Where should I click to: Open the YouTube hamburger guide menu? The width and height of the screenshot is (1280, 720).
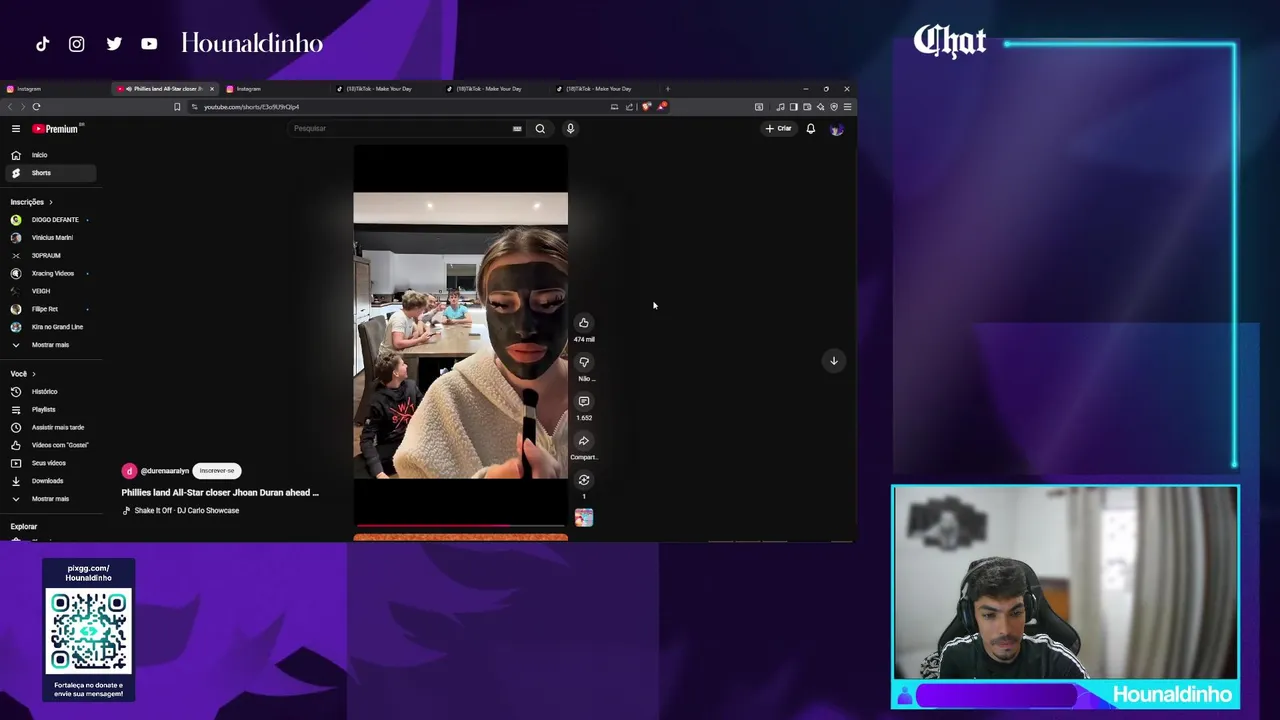[16, 129]
